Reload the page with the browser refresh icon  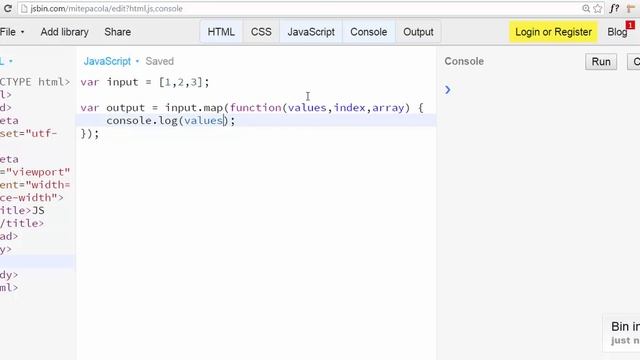click(8, 8)
